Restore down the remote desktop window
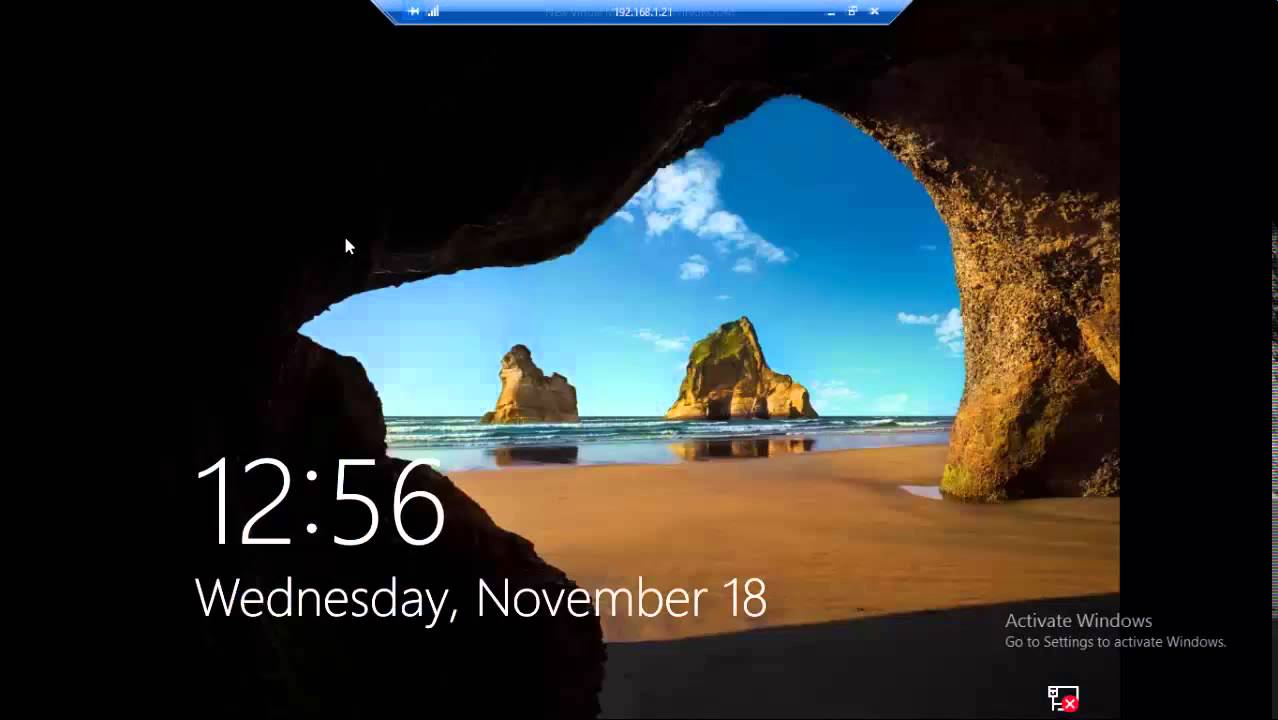1278x720 pixels. click(x=853, y=12)
